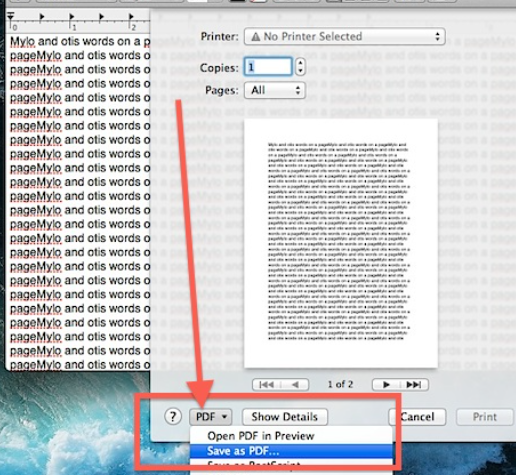Screen dimensions: 516x475
Task: Open help with the question mark button
Action: (x=173, y=417)
